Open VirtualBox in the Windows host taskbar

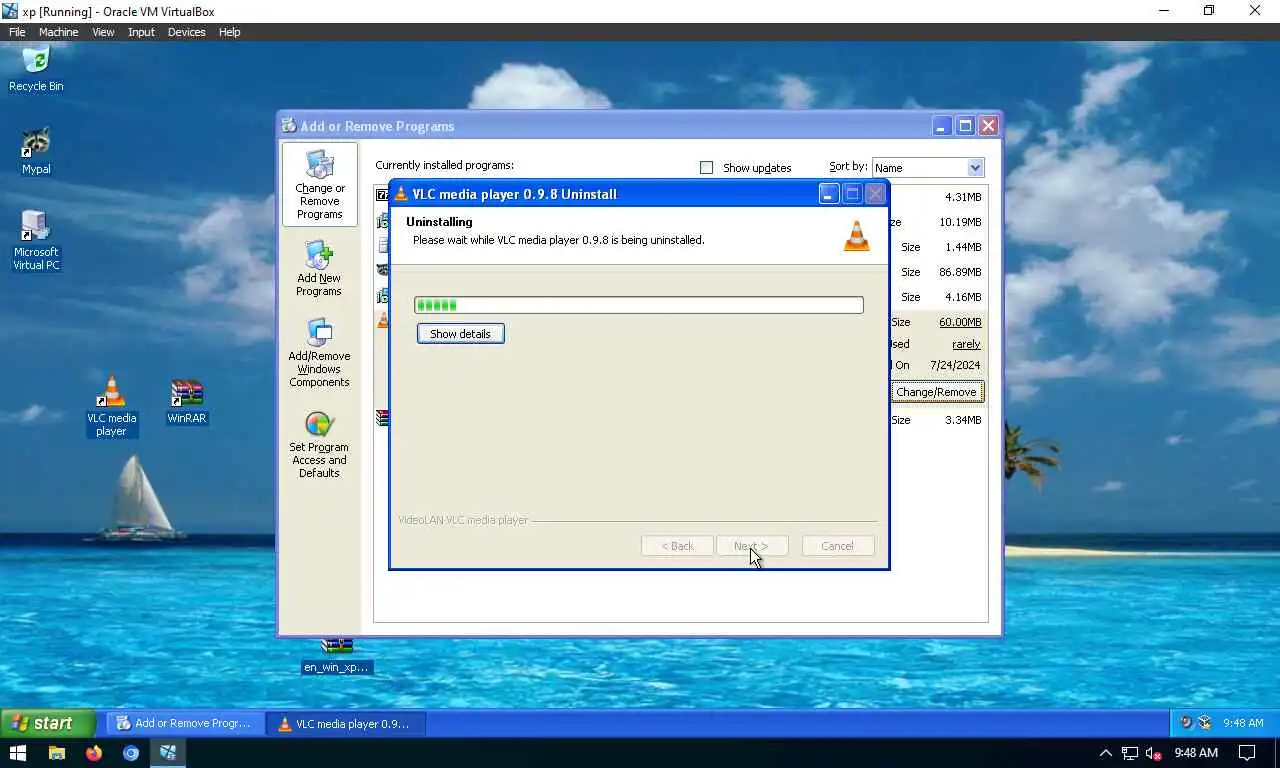(x=168, y=753)
